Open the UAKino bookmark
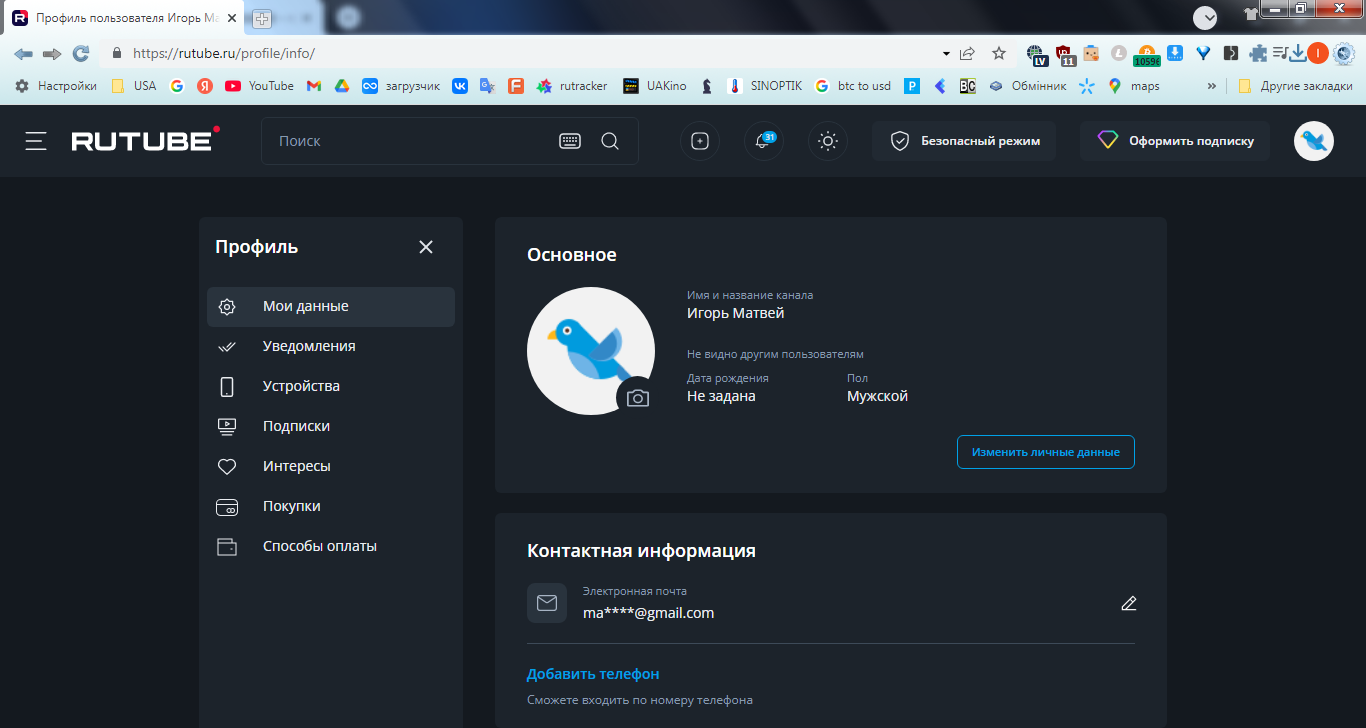This screenshot has width=1366, height=728. coord(655,86)
